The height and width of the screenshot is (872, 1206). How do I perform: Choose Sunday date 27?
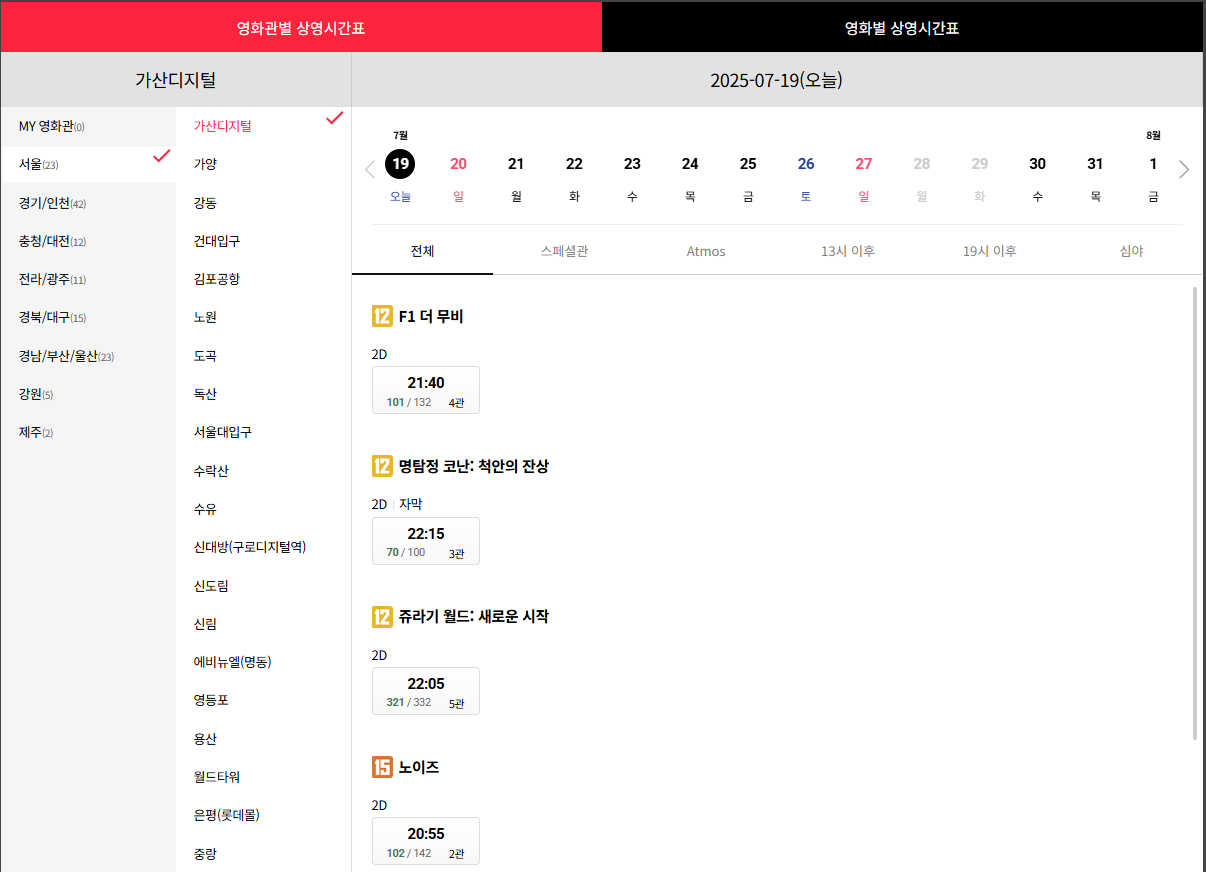point(864,164)
